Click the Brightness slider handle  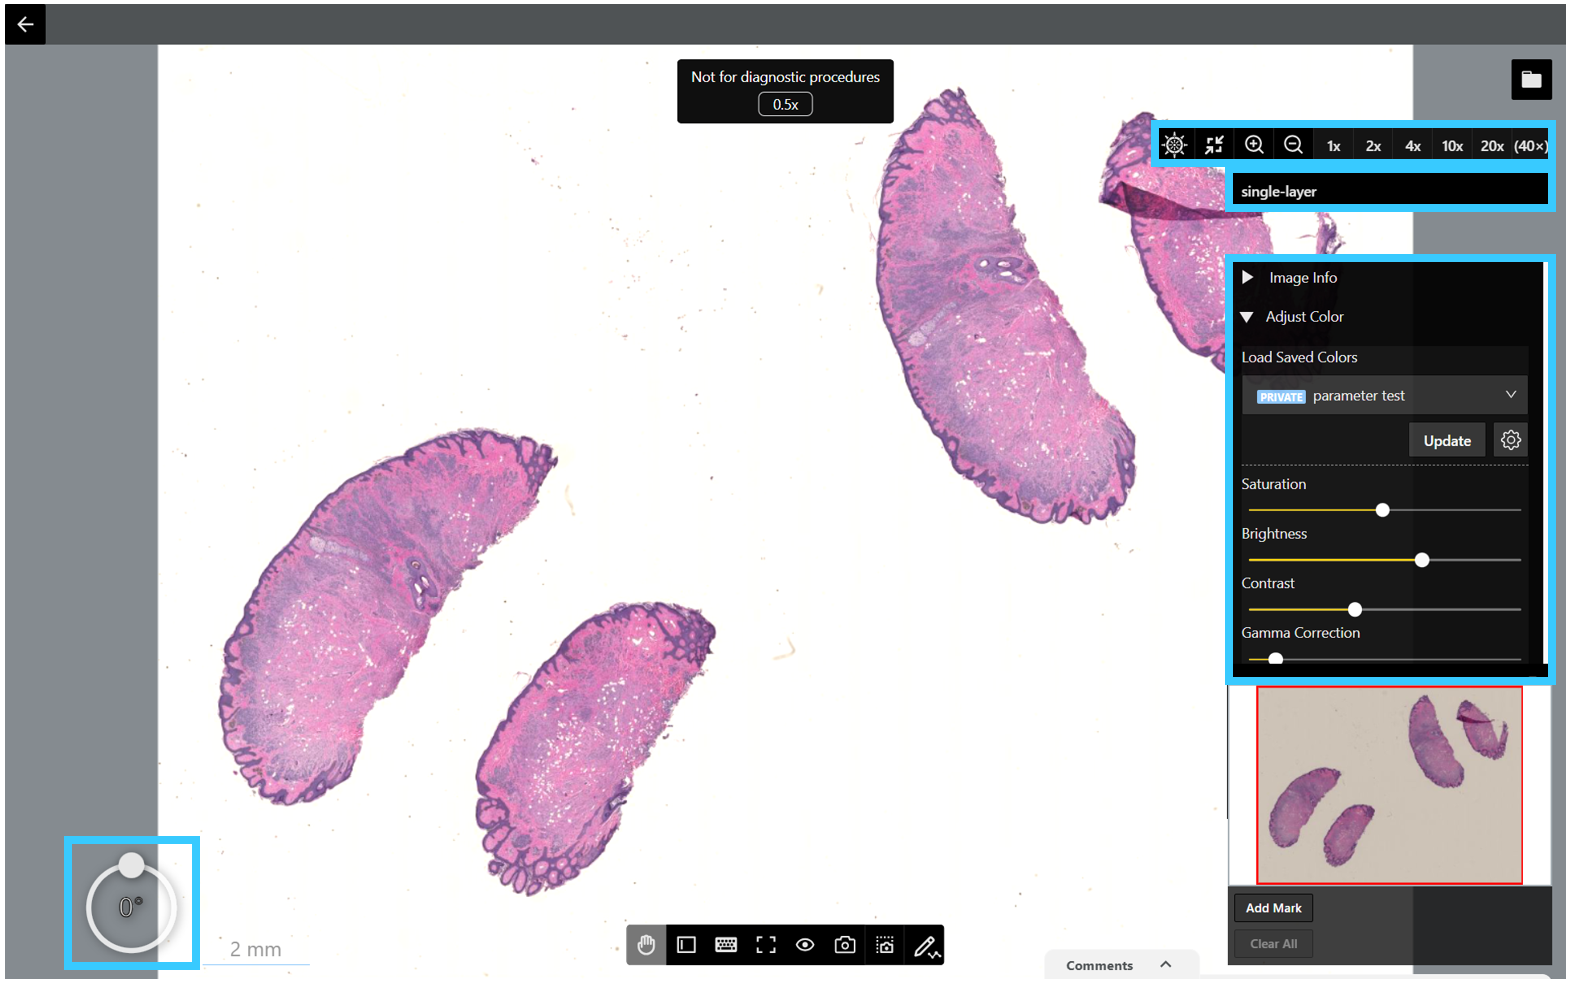pyautogui.click(x=1422, y=560)
